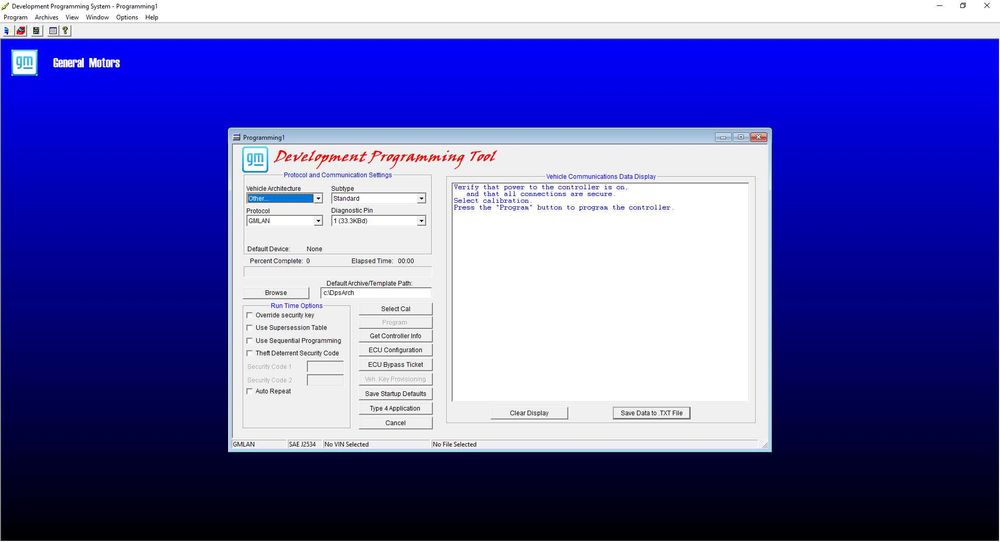Open the Help menu

151,17
